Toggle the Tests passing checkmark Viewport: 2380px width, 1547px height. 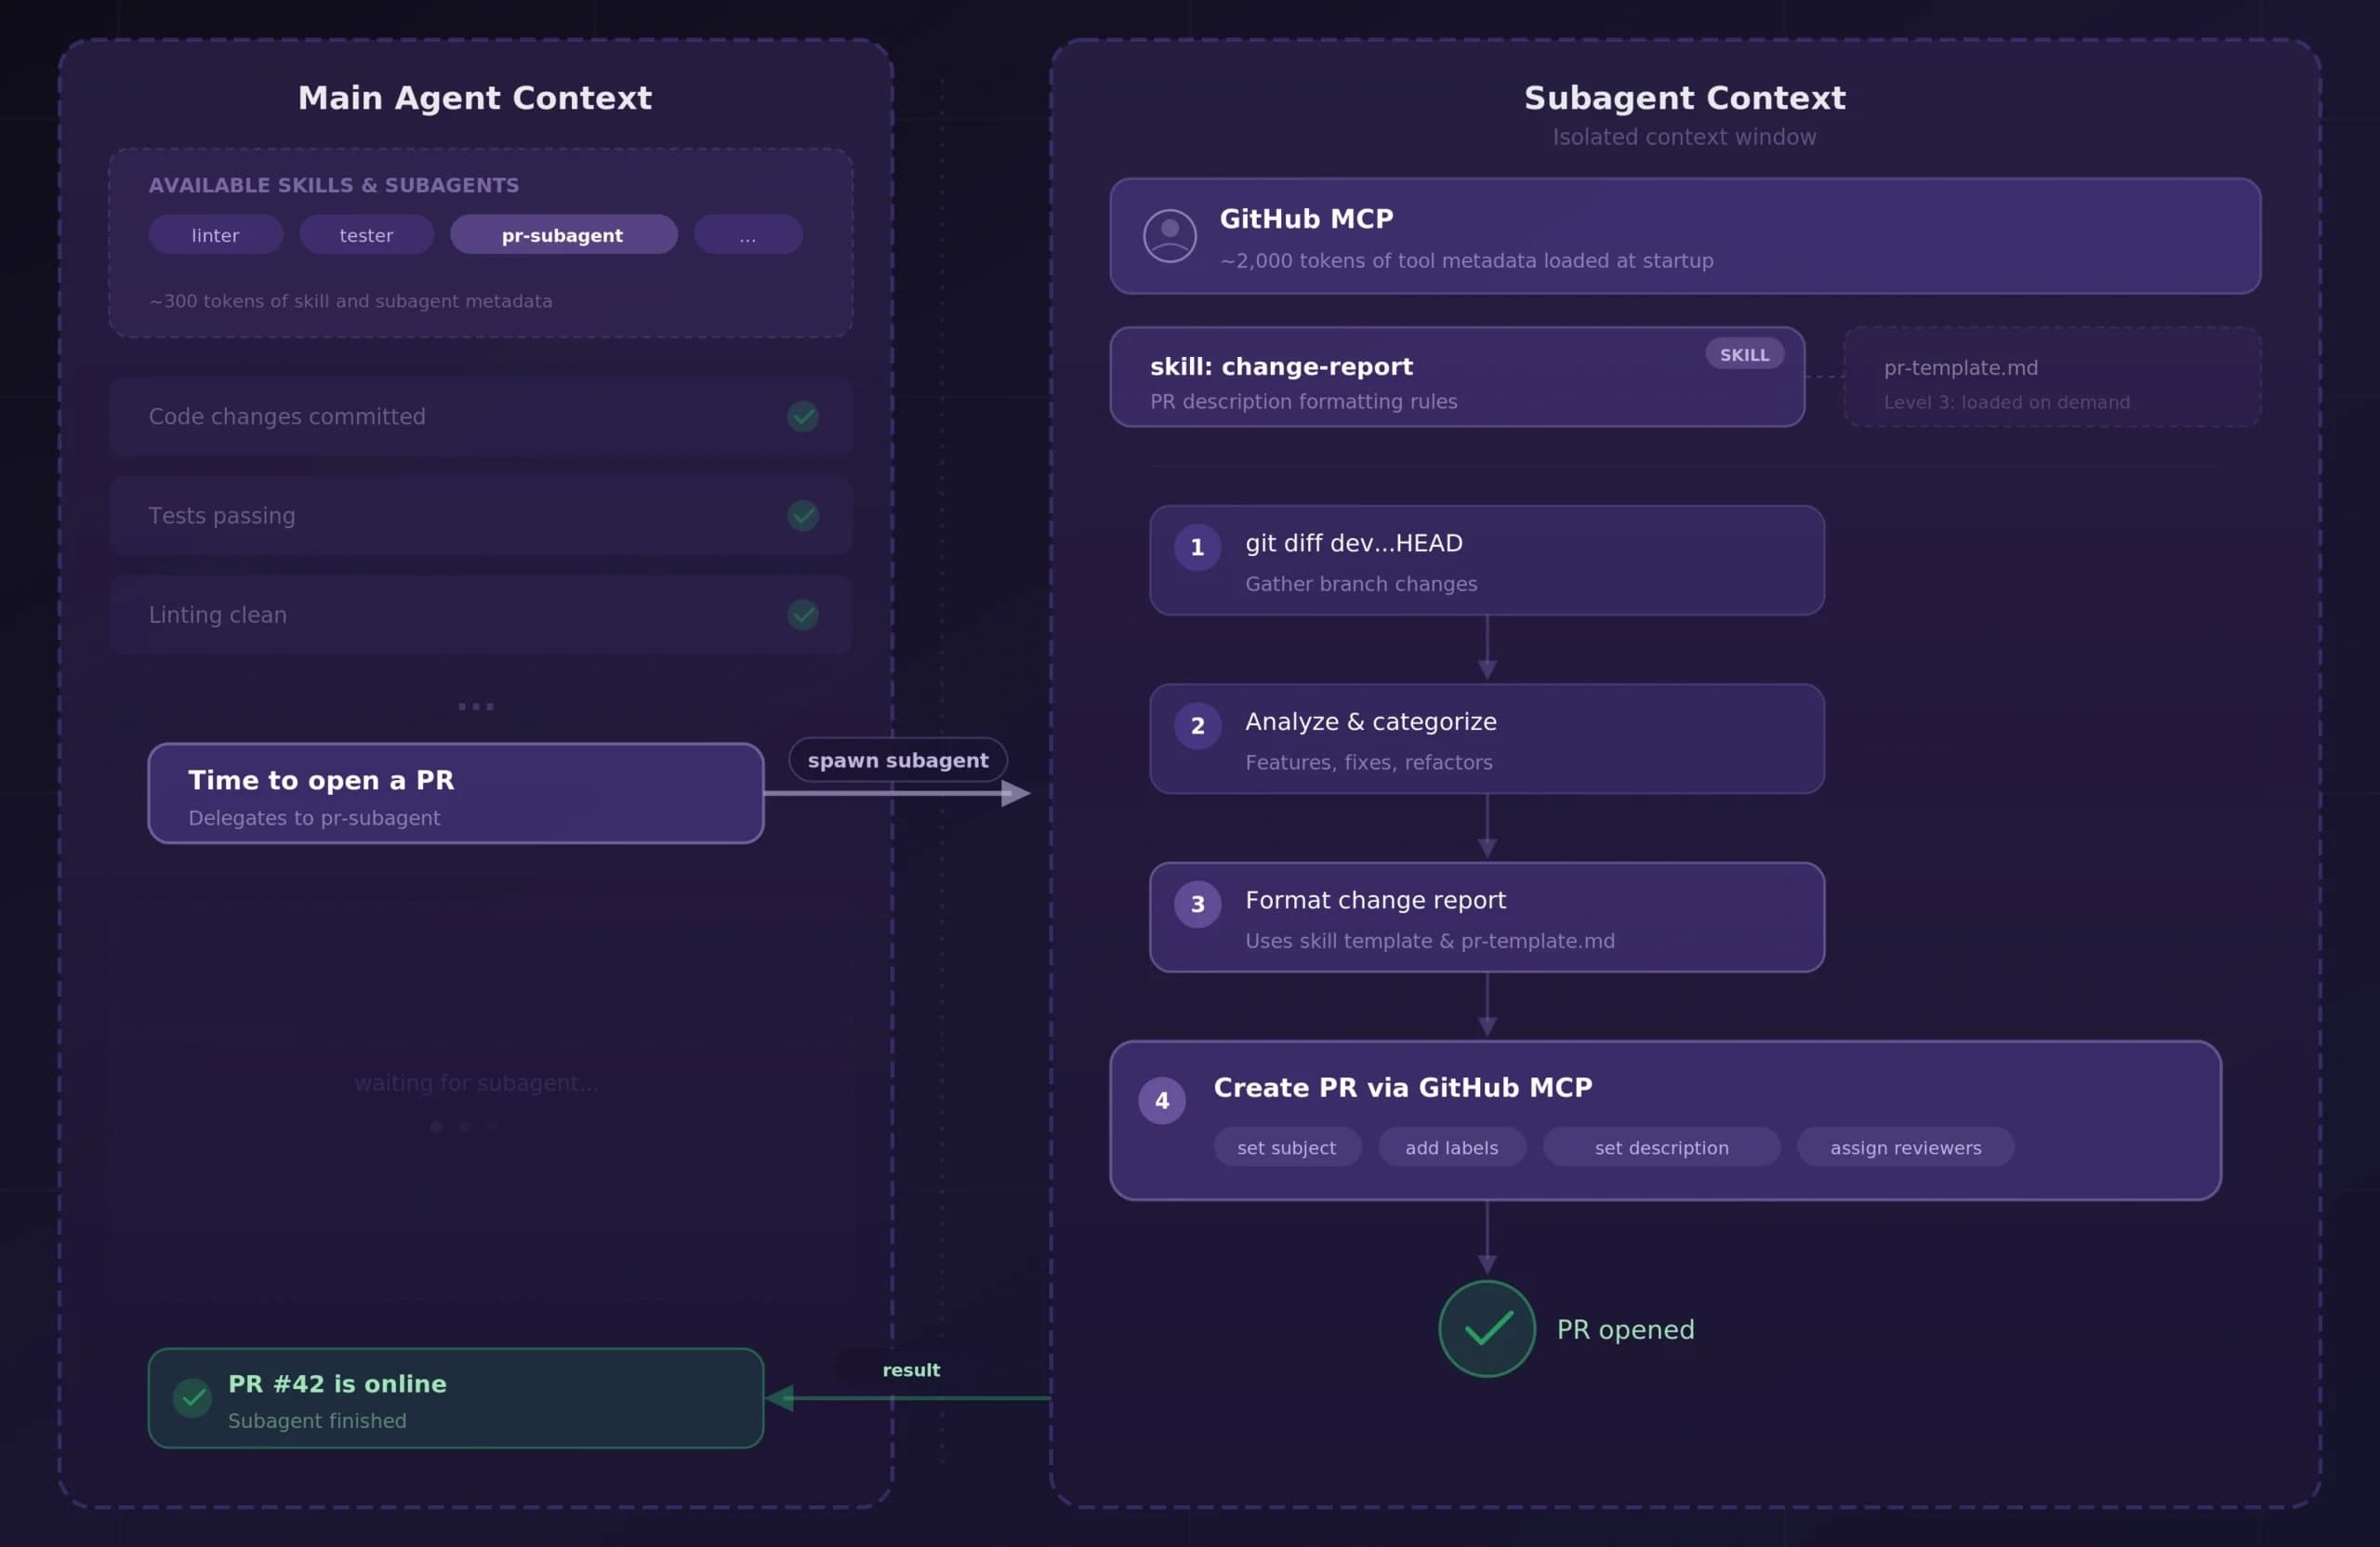803,516
